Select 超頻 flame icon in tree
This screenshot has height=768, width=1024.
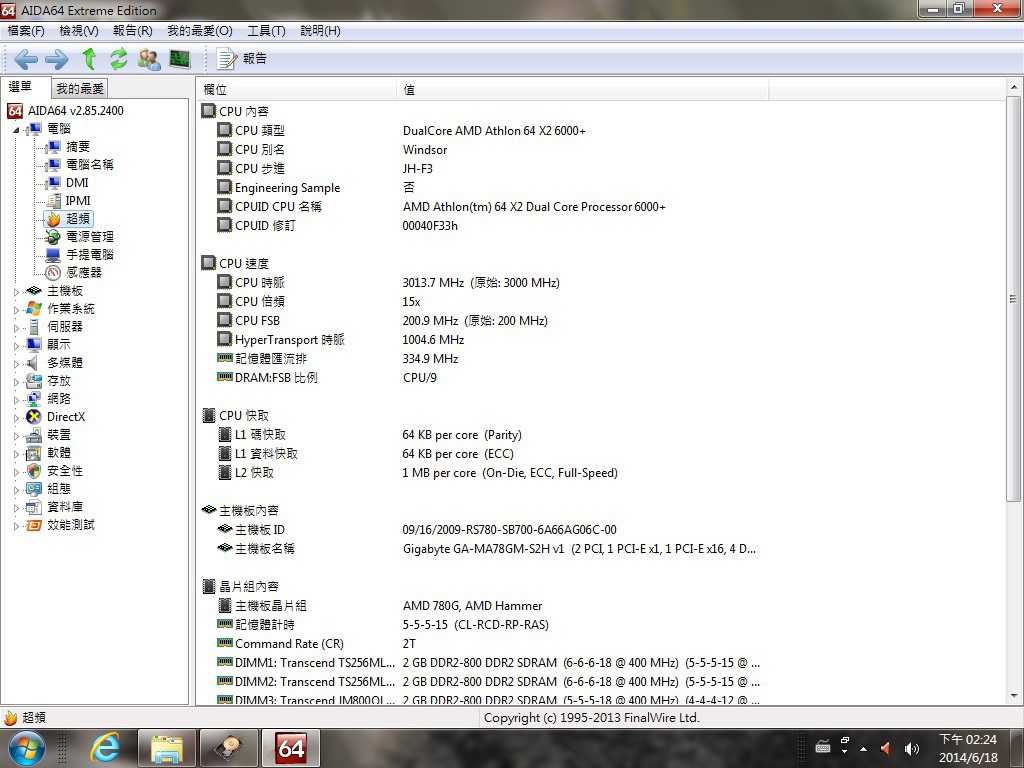[x=54, y=219]
